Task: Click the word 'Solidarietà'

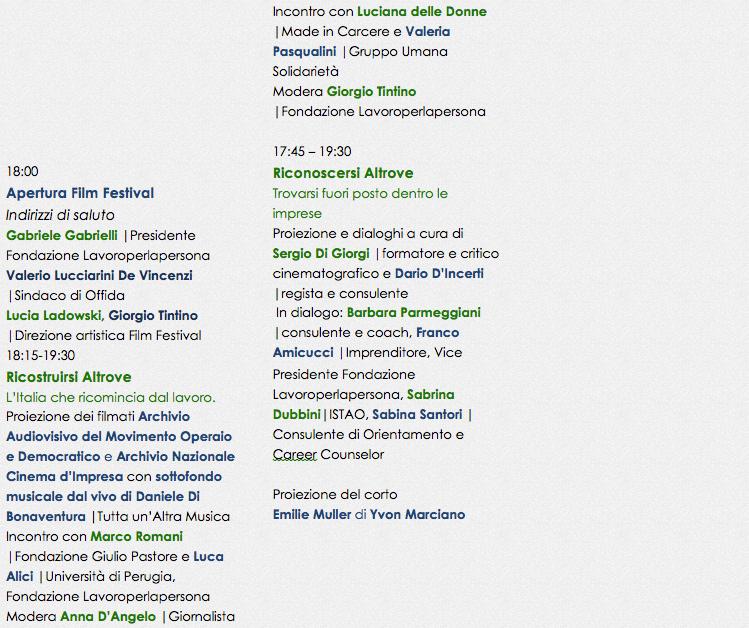Action: coord(305,72)
